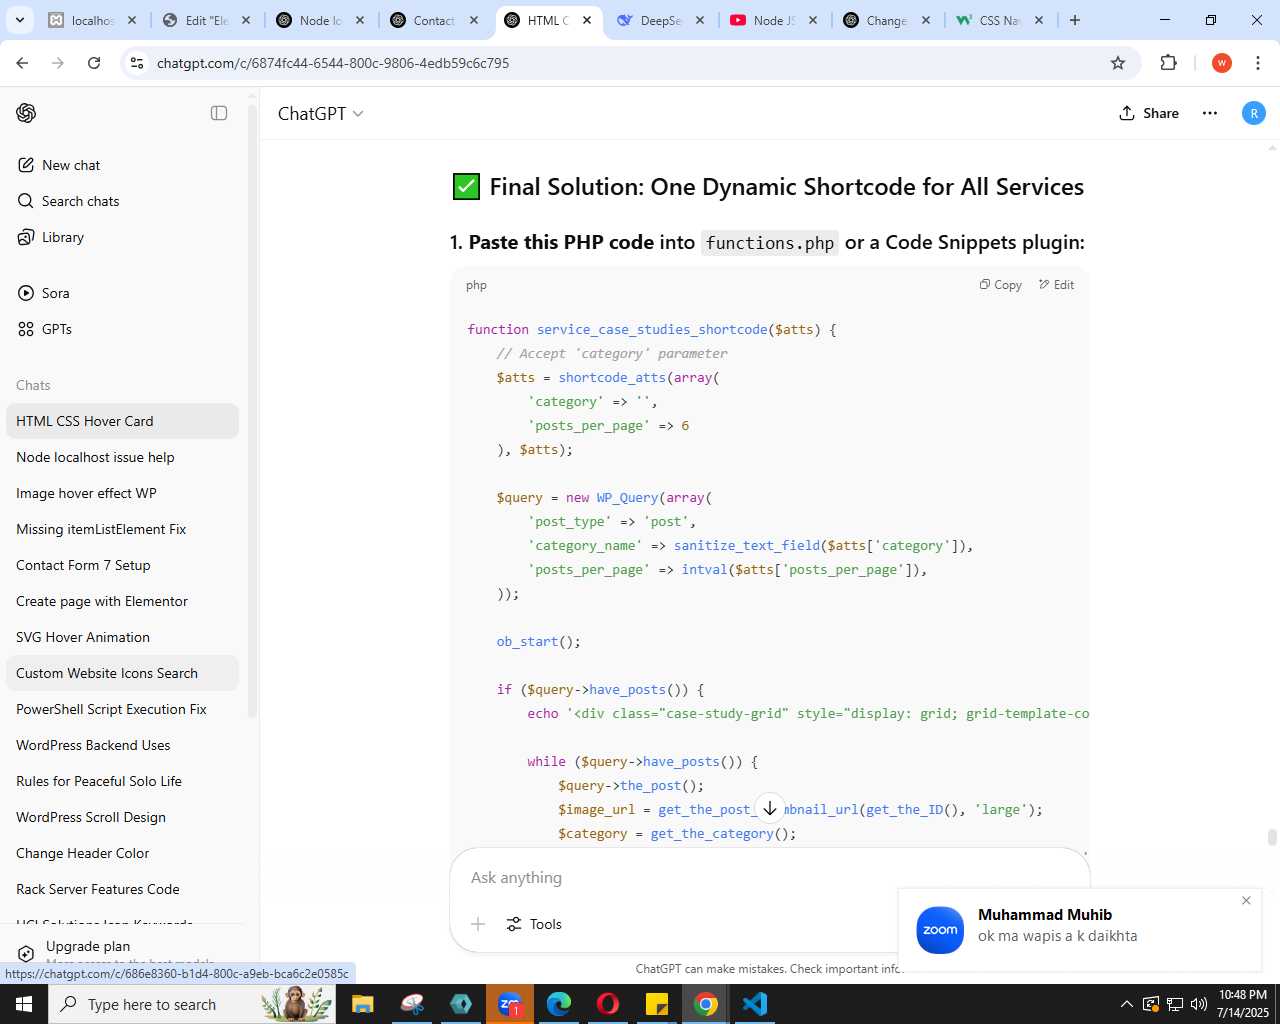Collapse the sidebar with toggle icon
Viewport: 1280px width, 1024px height.
(x=219, y=113)
